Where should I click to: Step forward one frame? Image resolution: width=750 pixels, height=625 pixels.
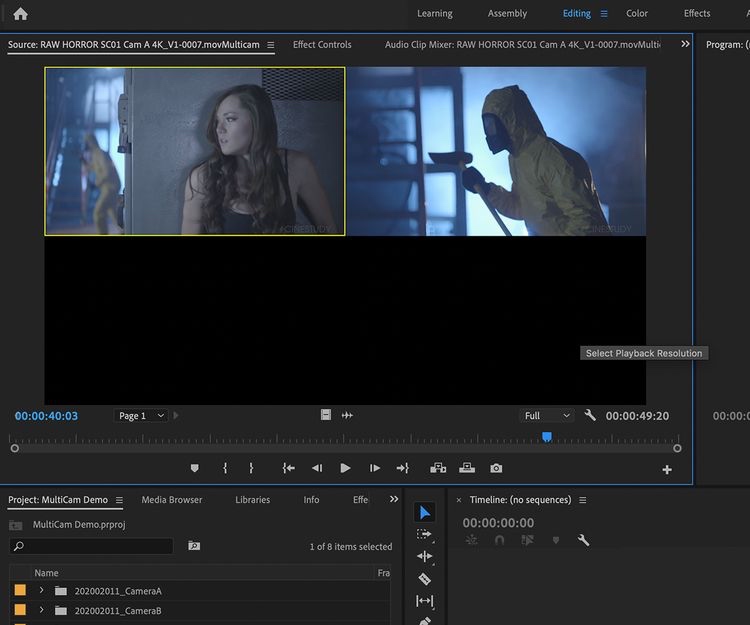[375, 468]
